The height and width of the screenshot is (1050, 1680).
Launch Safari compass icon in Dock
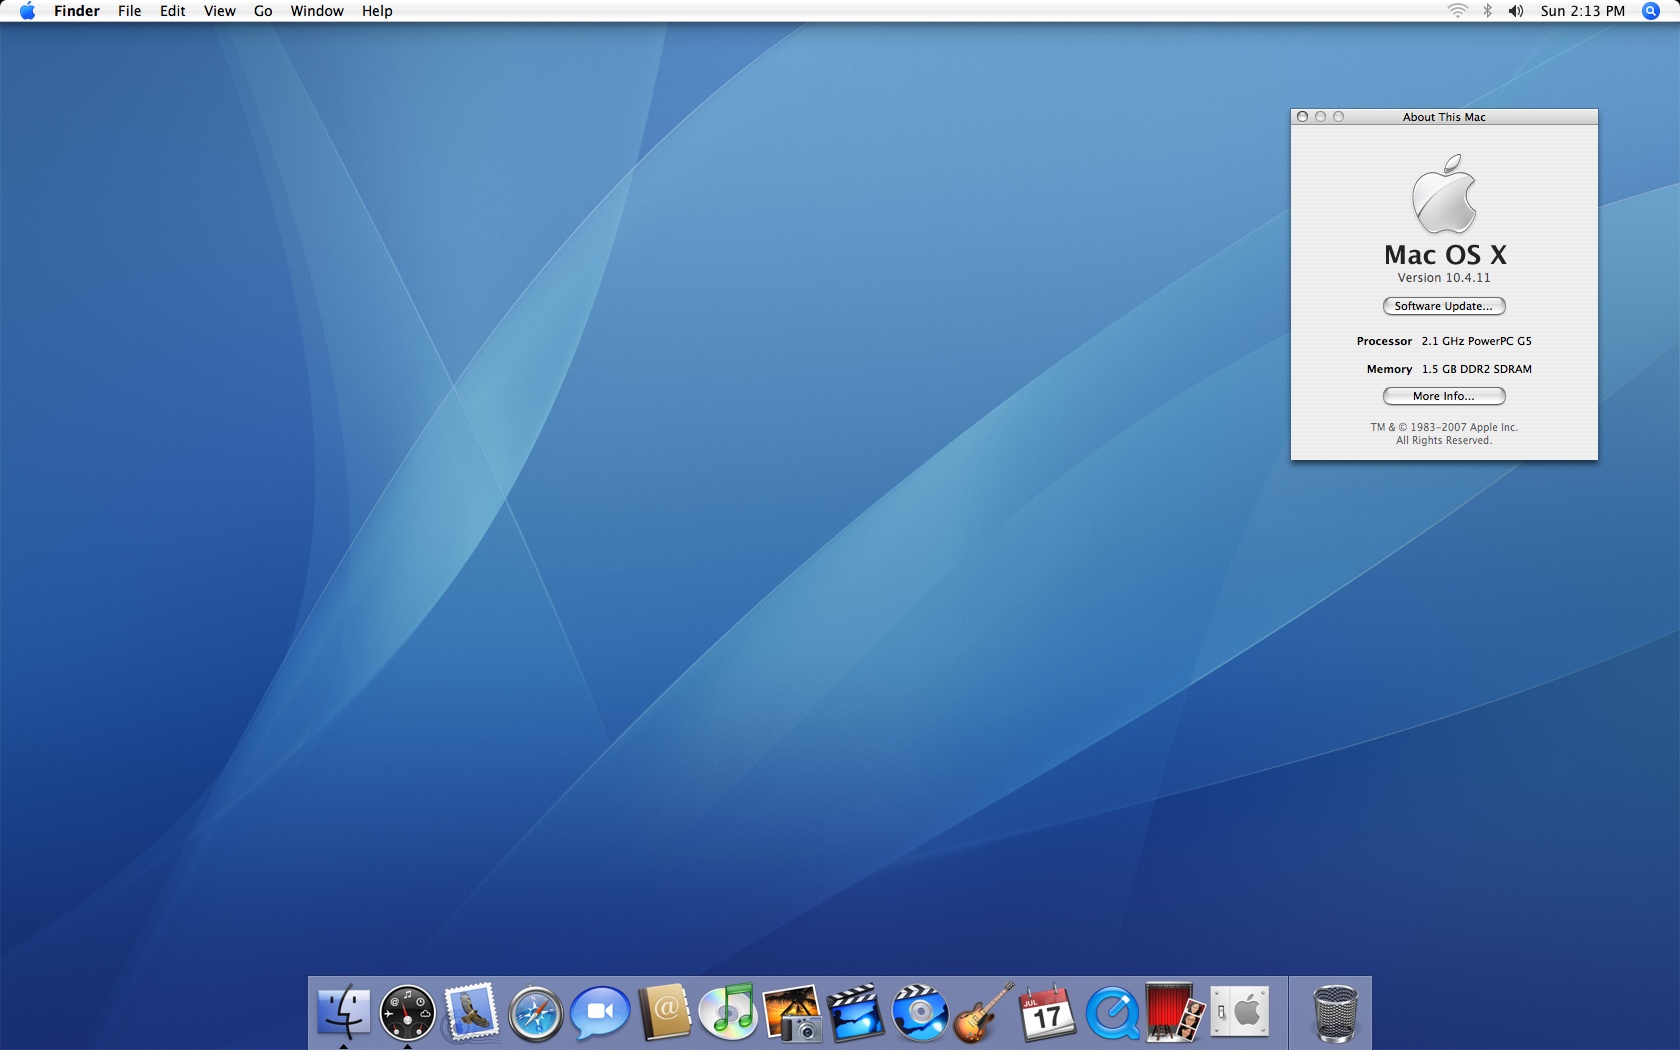coord(535,1014)
